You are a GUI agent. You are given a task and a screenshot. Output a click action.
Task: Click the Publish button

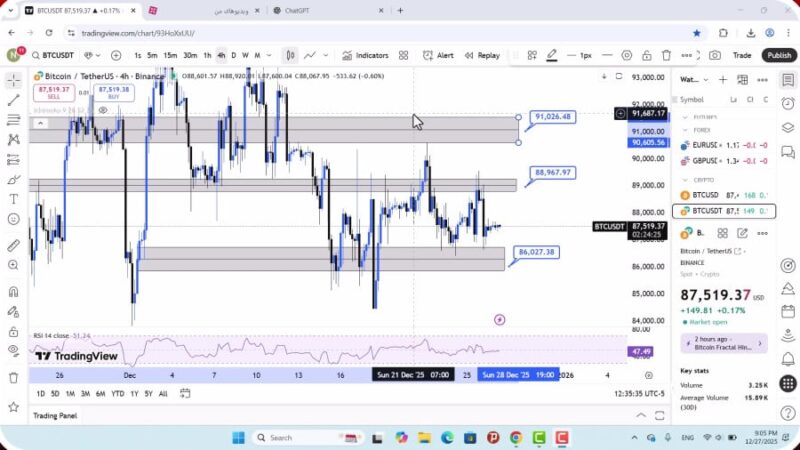pyautogui.click(x=778, y=56)
